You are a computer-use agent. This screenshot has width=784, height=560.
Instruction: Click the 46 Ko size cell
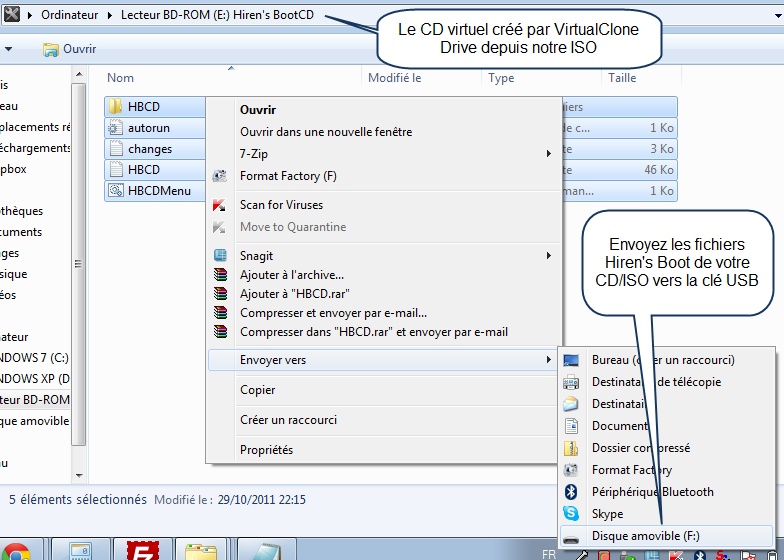[659, 170]
